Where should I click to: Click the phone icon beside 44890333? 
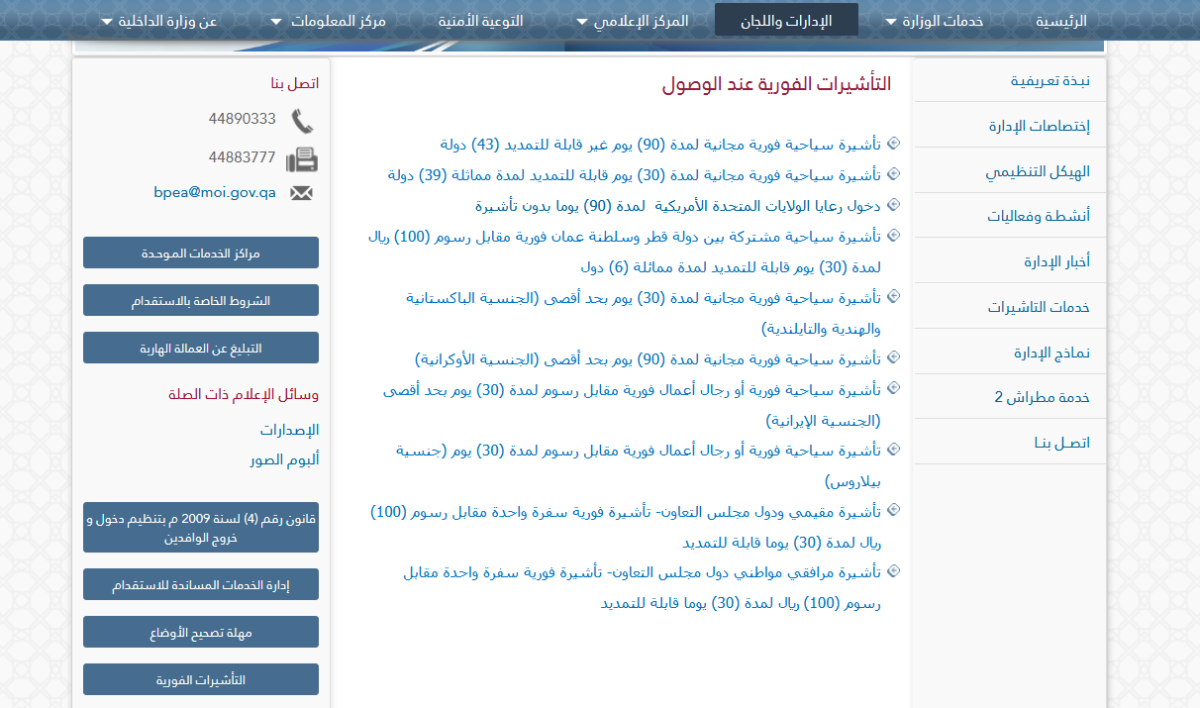coord(302,121)
